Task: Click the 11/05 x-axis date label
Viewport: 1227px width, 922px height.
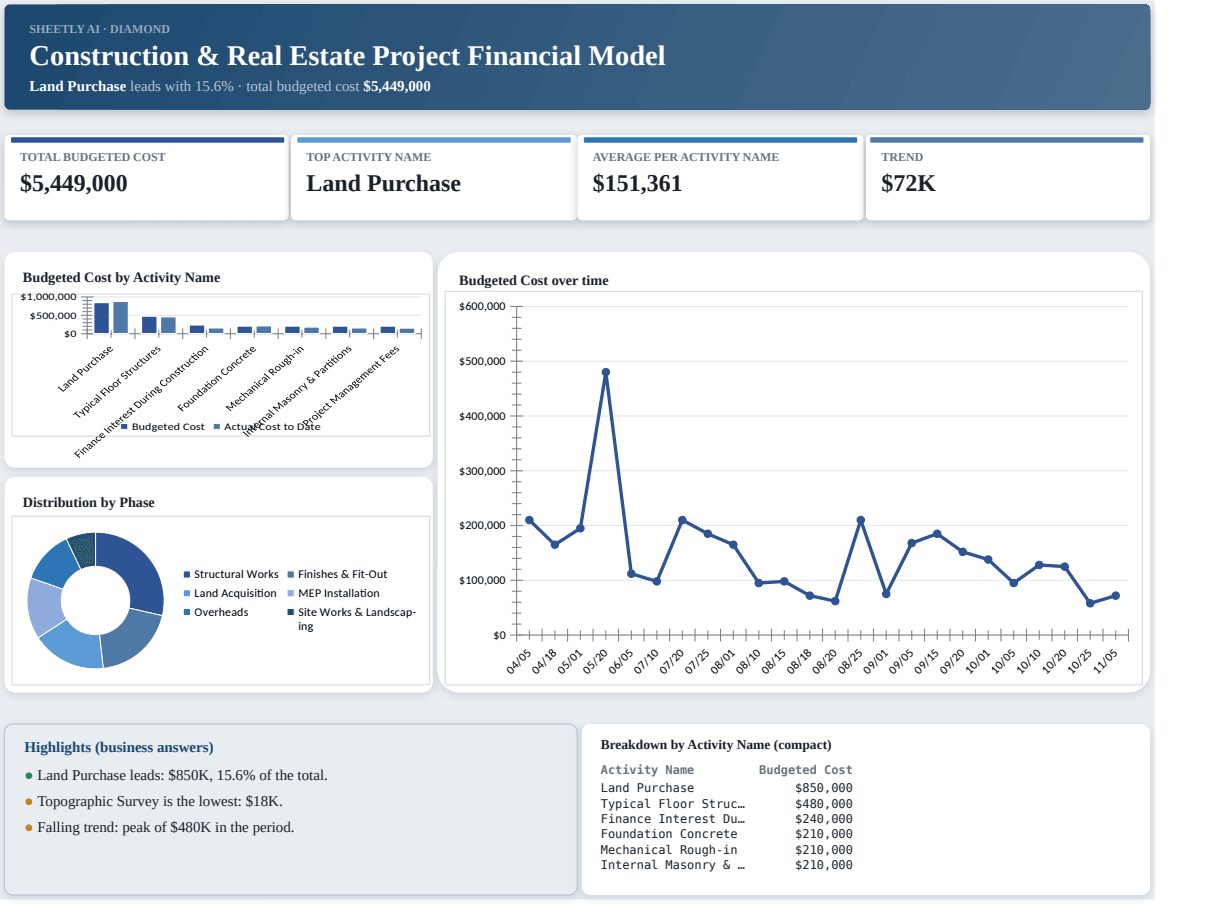Action: (x=1105, y=661)
